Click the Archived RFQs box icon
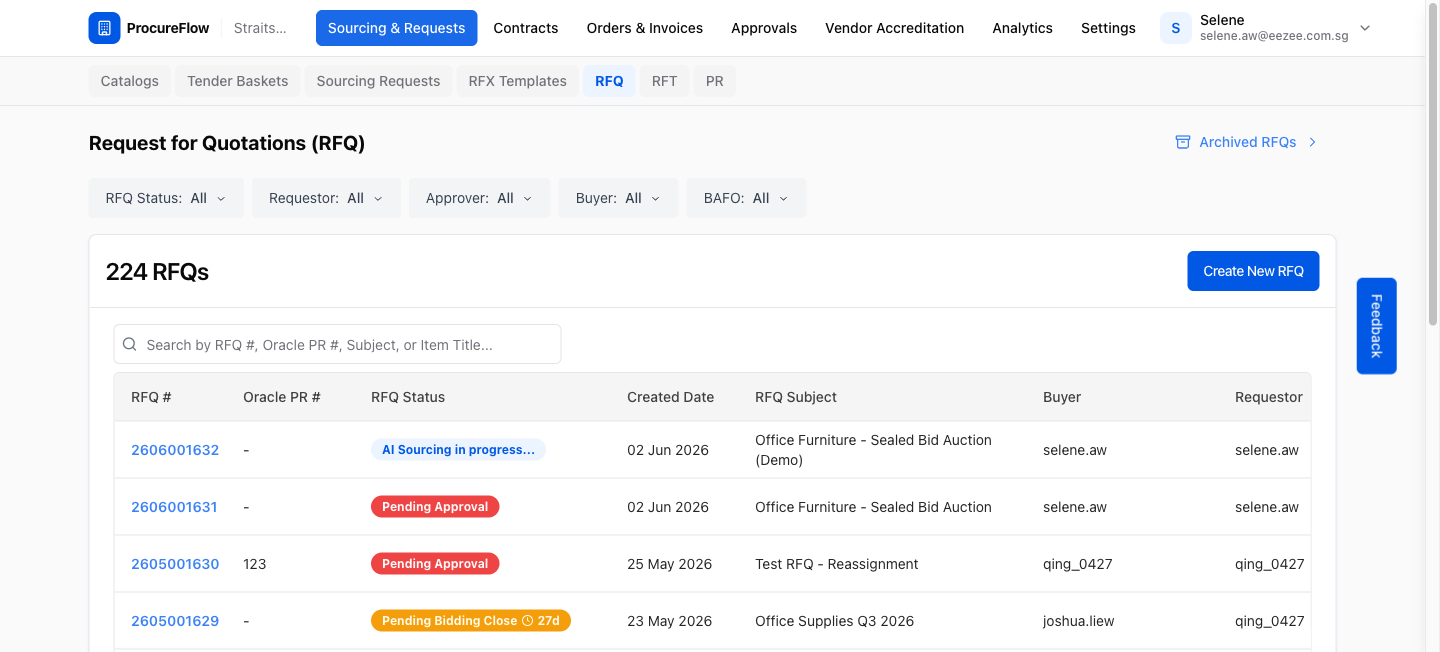 (x=1183, y=142)
